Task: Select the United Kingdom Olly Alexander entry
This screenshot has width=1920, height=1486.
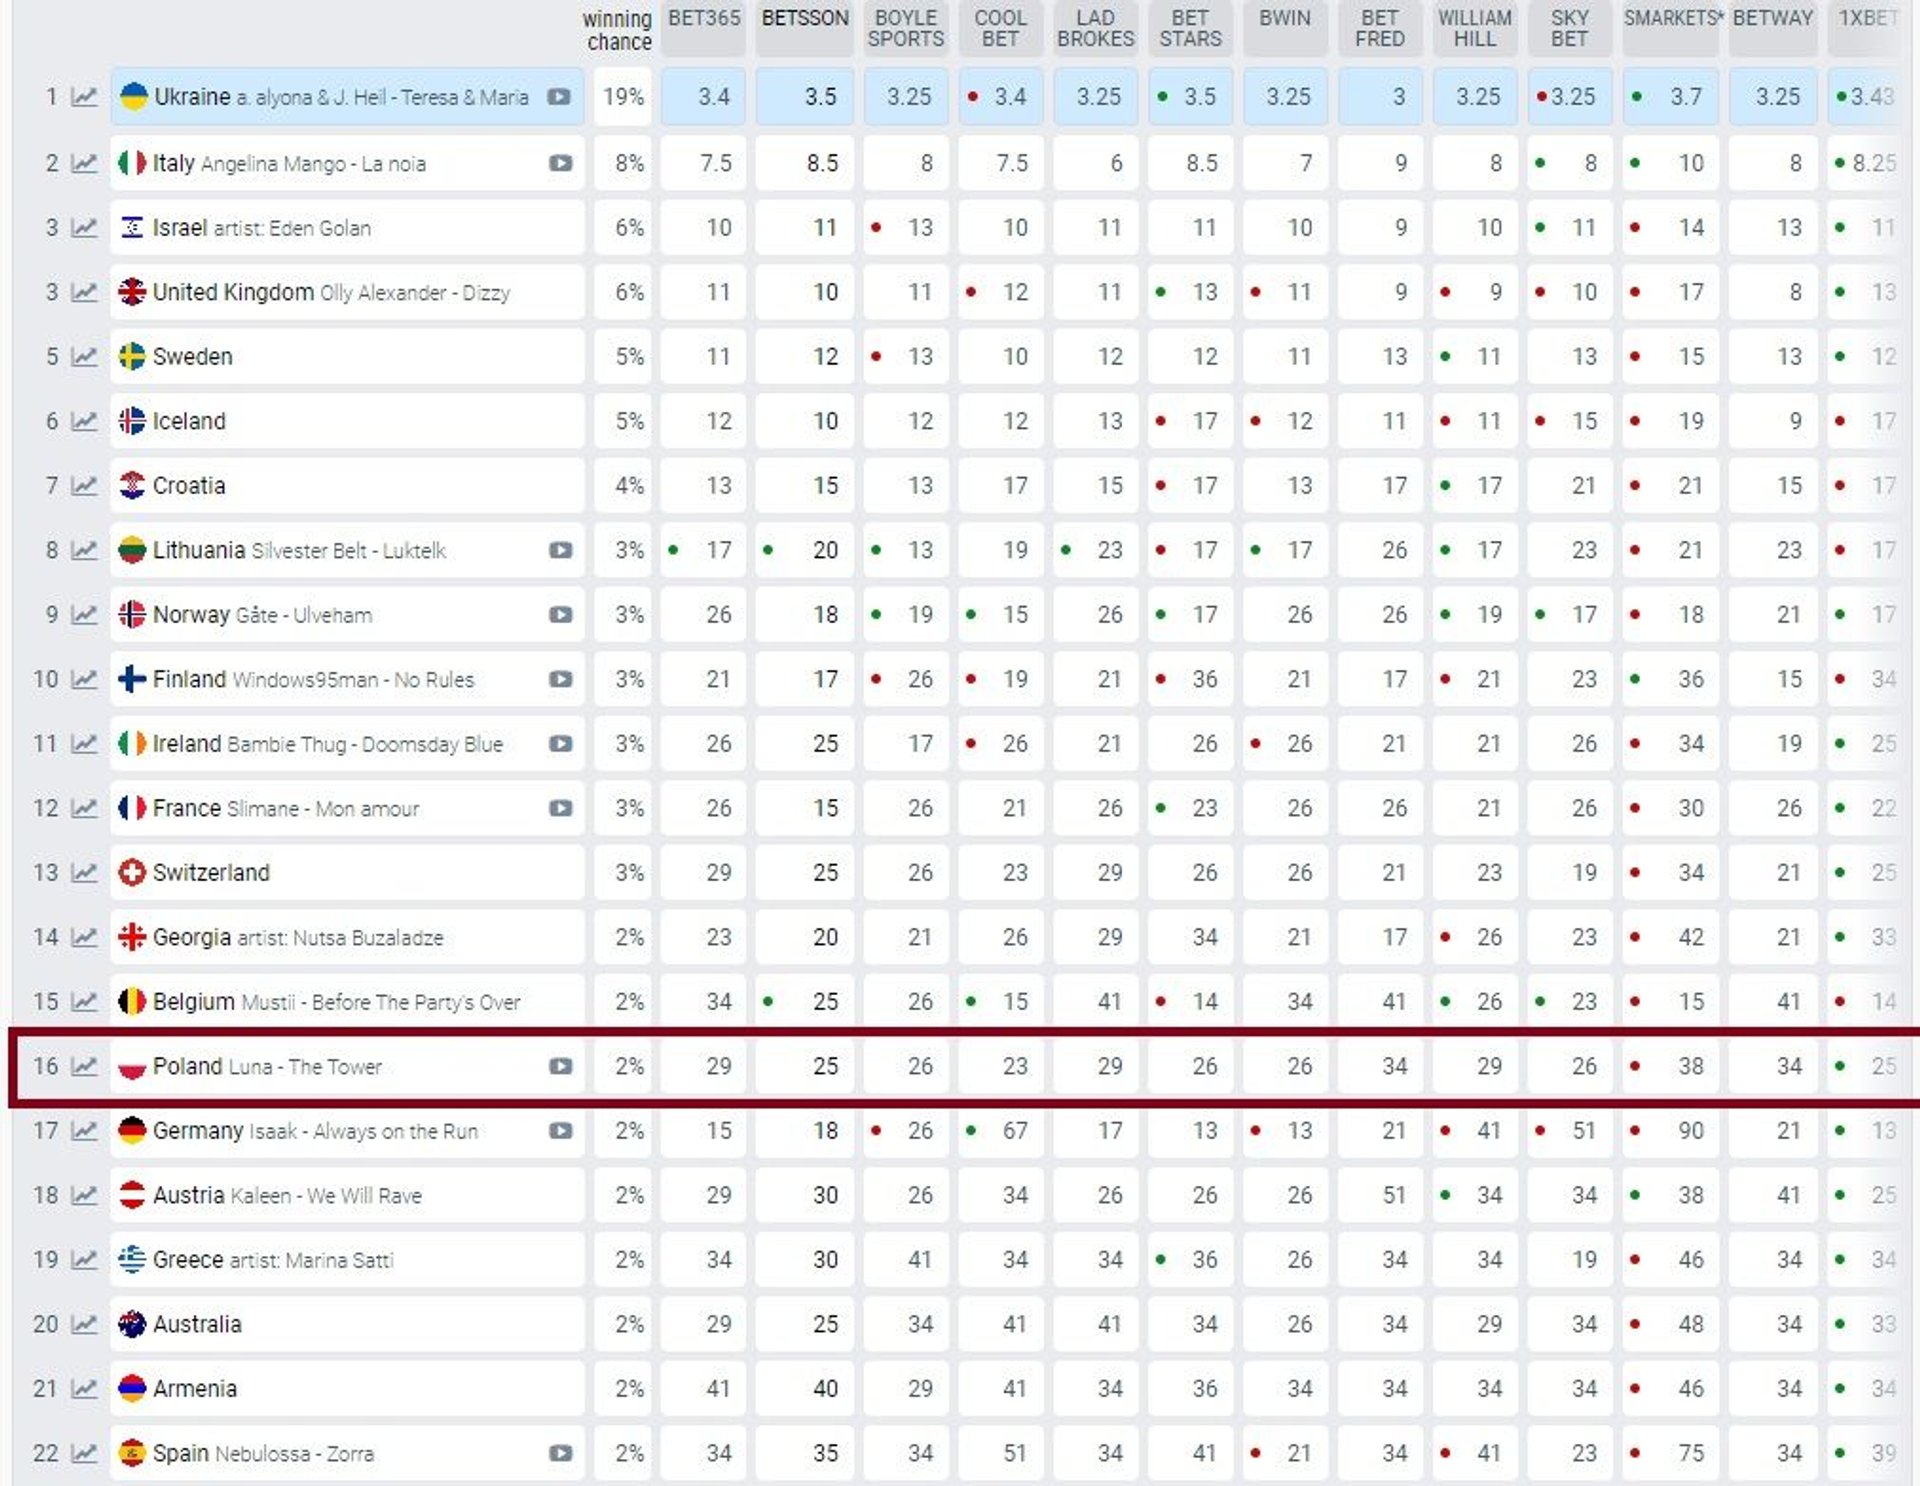Action: 347,292
